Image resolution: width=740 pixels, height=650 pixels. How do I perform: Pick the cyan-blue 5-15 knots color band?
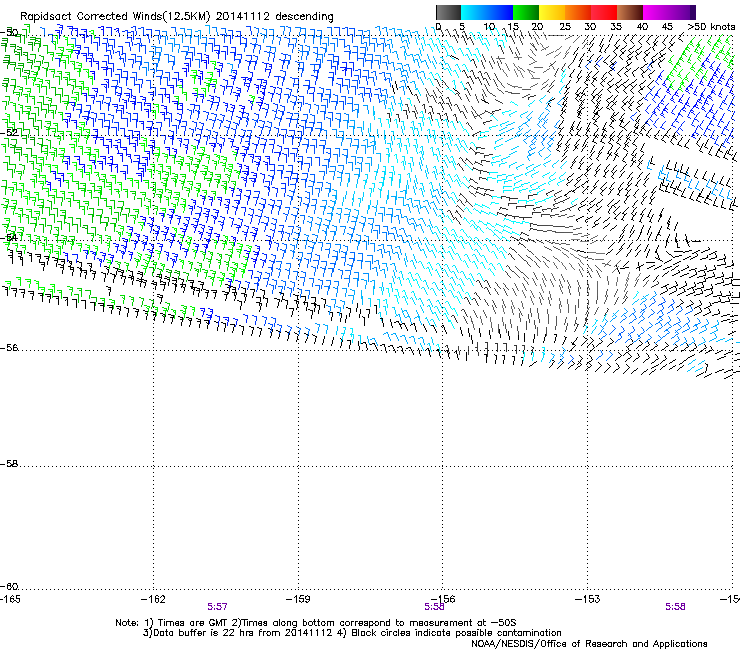[x=487, y=12]
